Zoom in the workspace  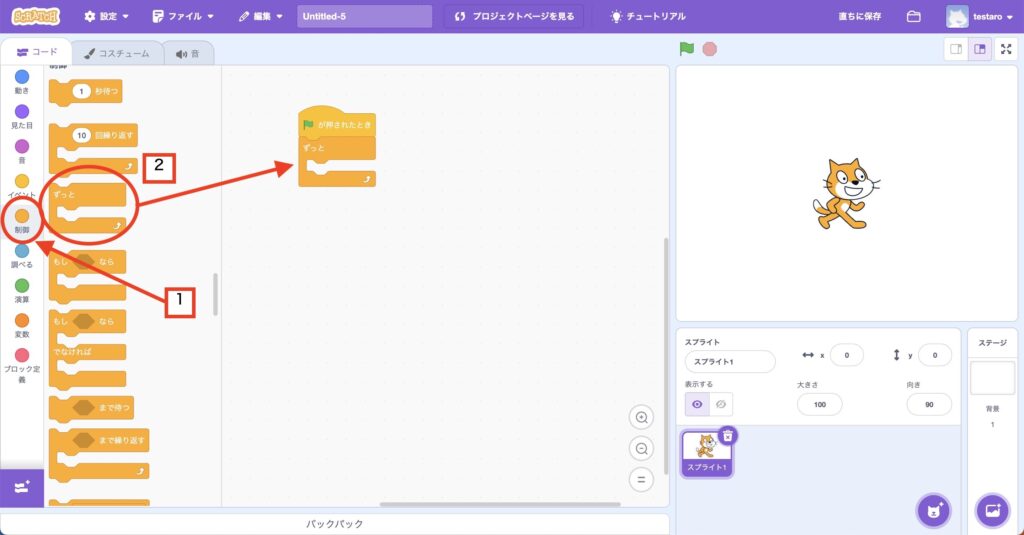[x=641, y=417]
